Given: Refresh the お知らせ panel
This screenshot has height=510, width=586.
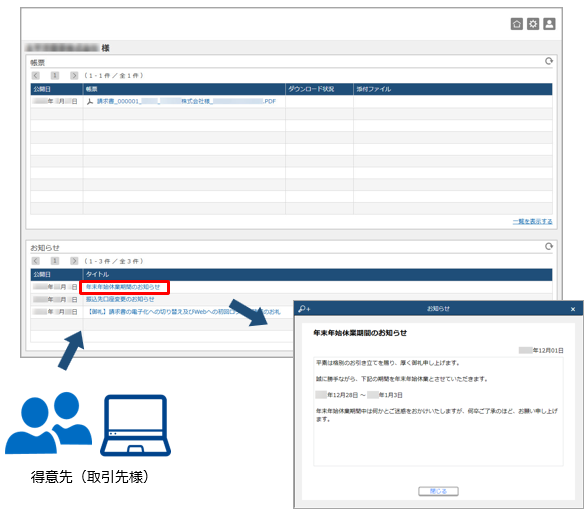Looking at the screenshot, I should [x=548, y=247].
